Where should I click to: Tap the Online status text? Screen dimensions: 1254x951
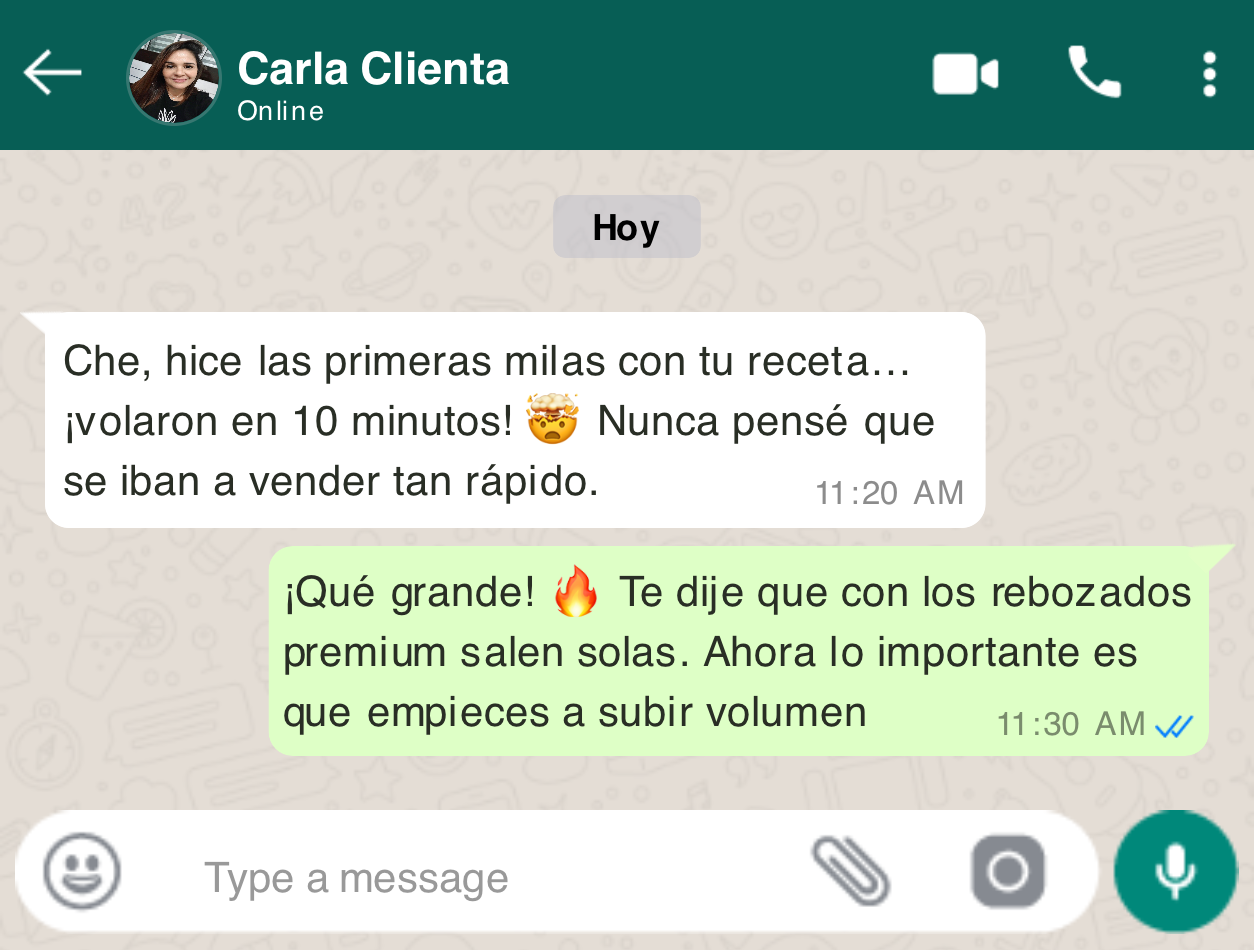[x=281, y=111]
